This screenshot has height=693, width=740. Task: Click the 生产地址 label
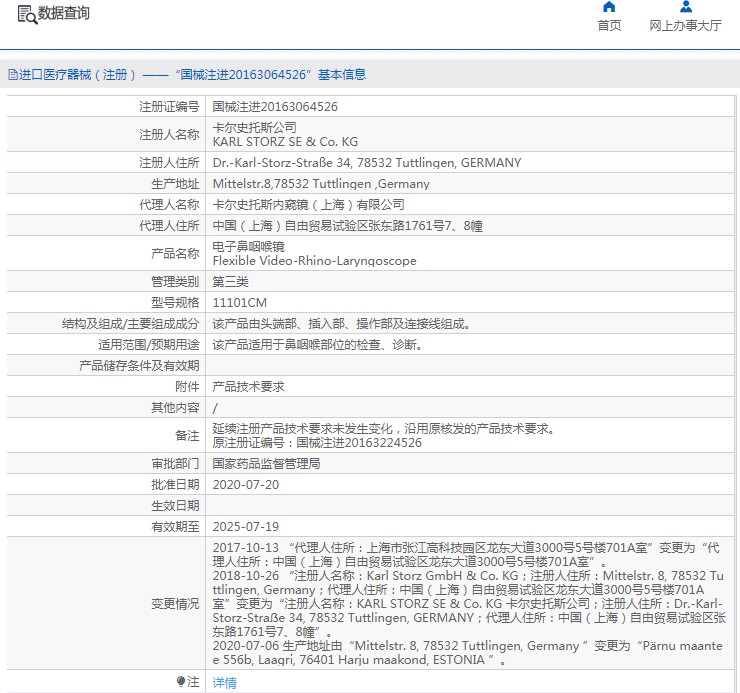click(x=175, y=184)
